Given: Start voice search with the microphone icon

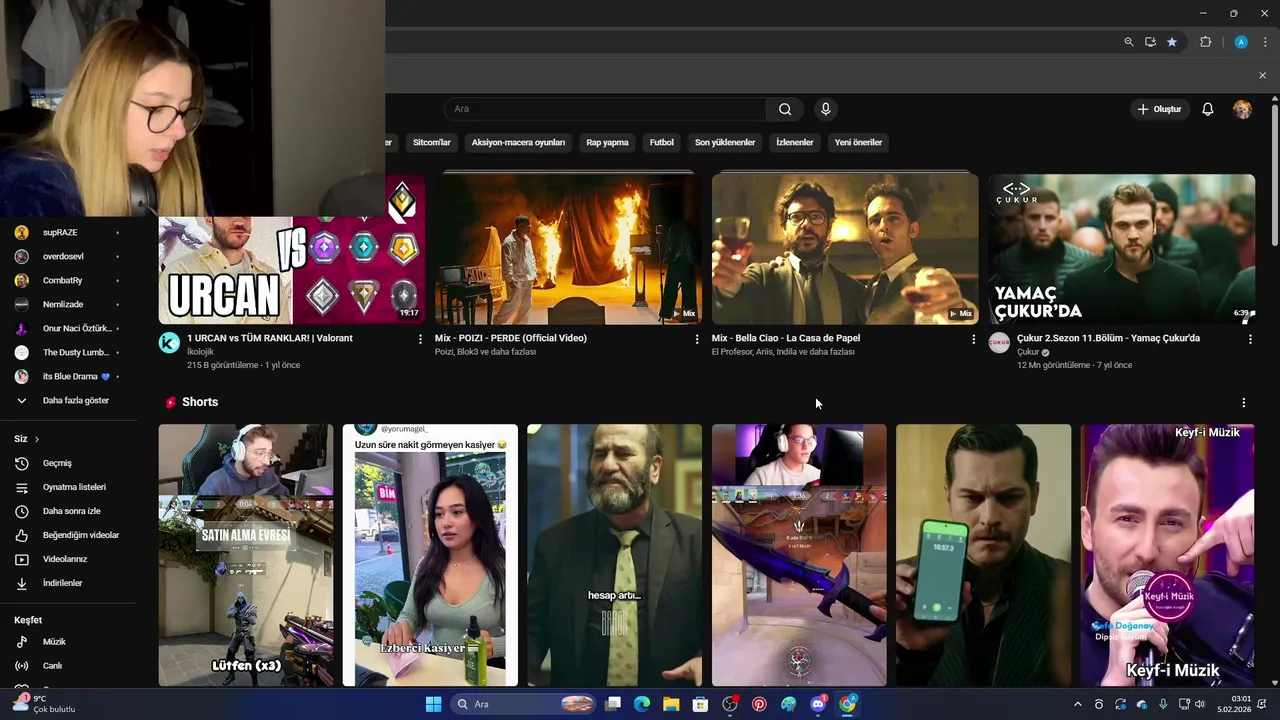Looking at the screenshot, I should pyautogui.click(x=825, y=109).
